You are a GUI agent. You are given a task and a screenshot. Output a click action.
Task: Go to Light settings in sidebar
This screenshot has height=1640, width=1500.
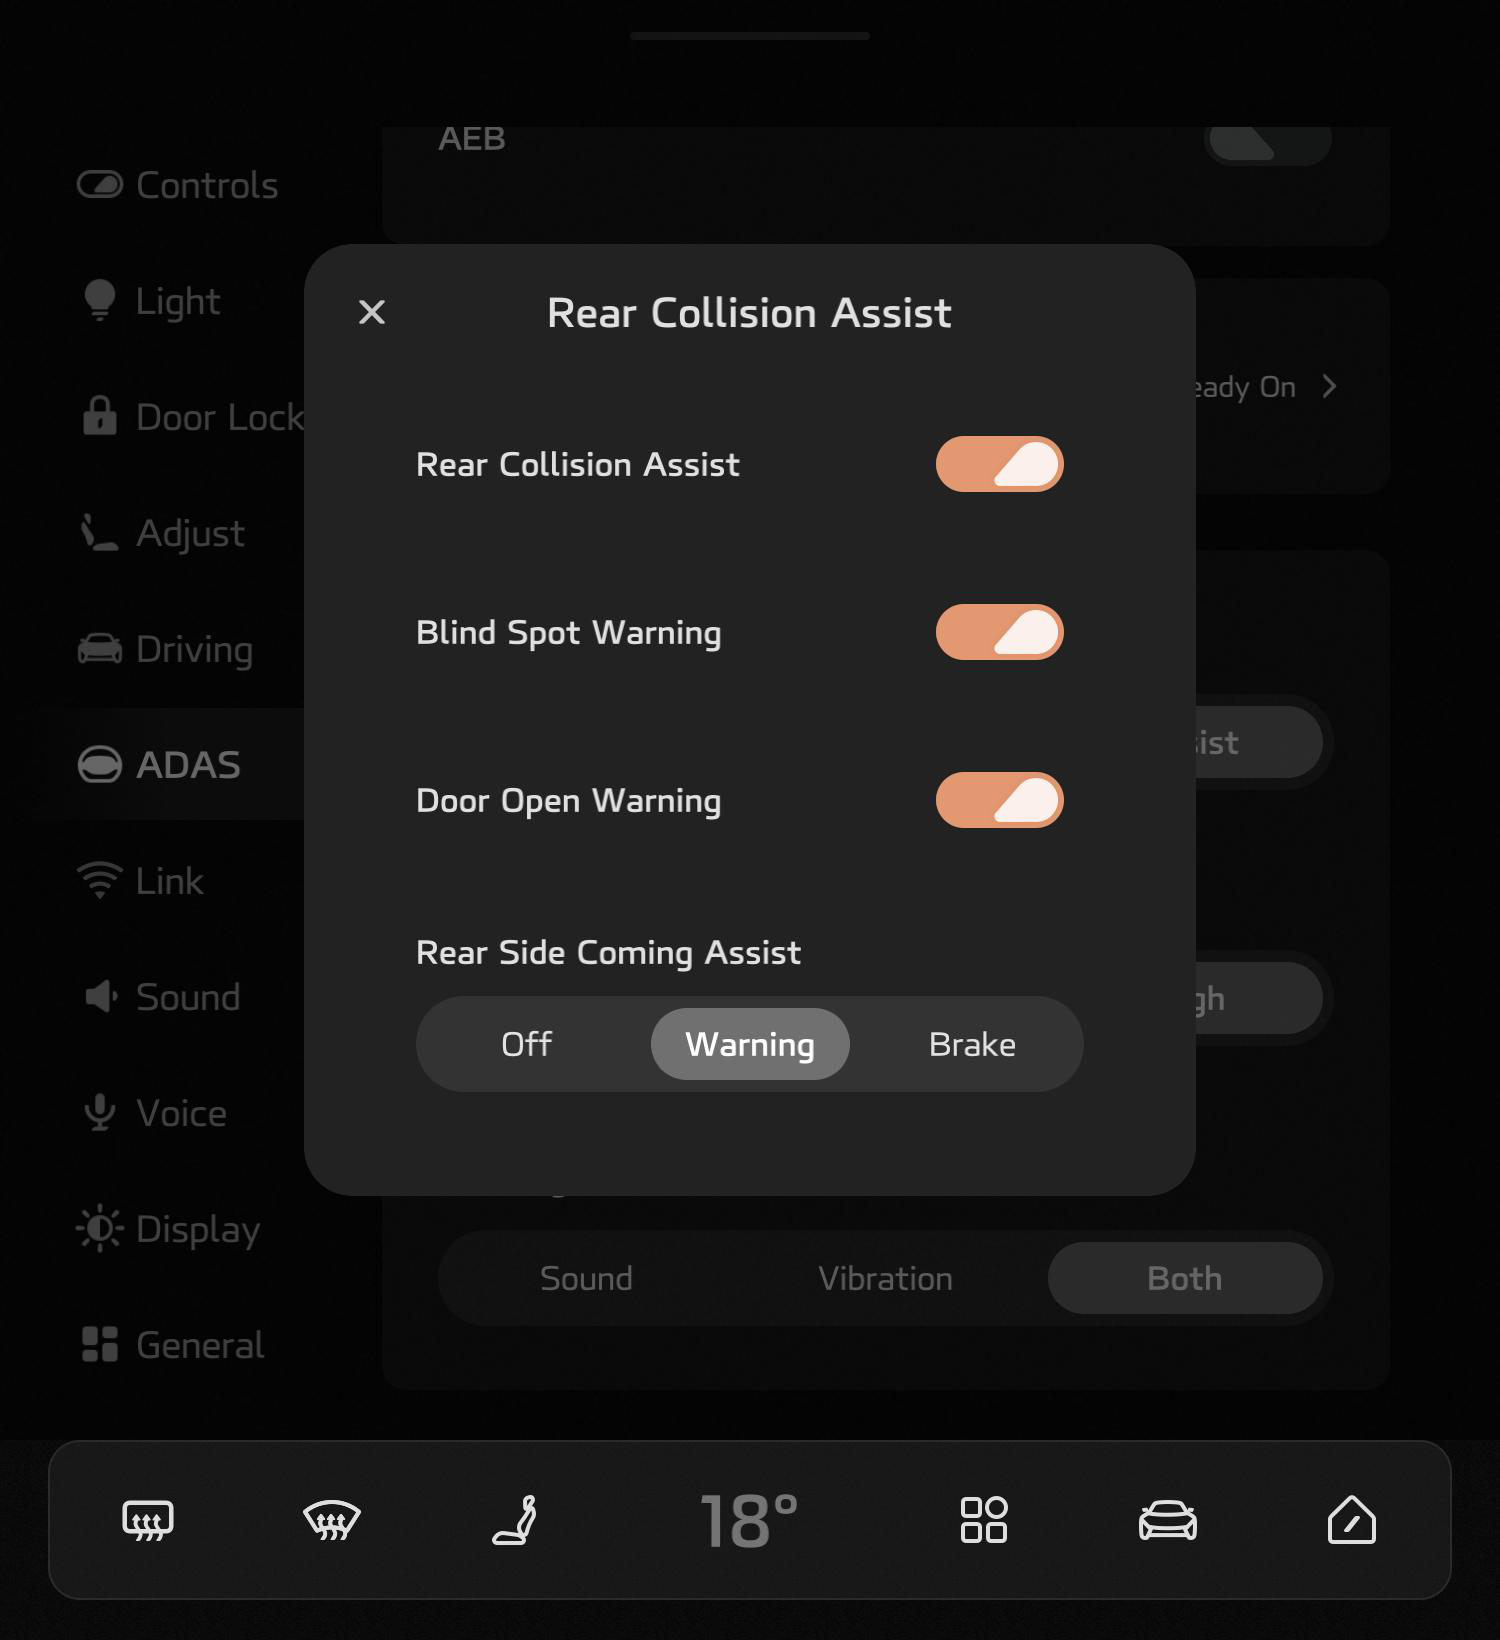[x=150, y=301]
